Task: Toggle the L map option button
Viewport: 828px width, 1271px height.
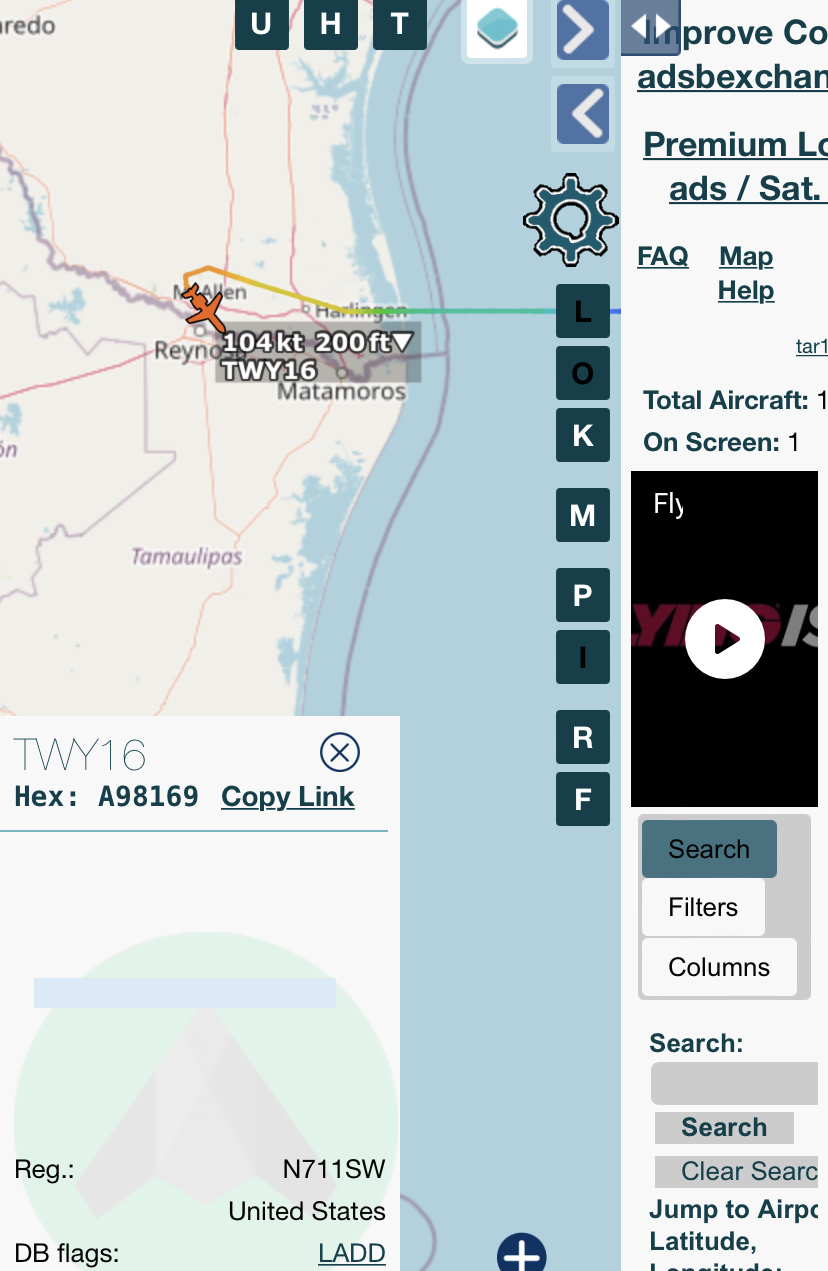Action: 583,311
